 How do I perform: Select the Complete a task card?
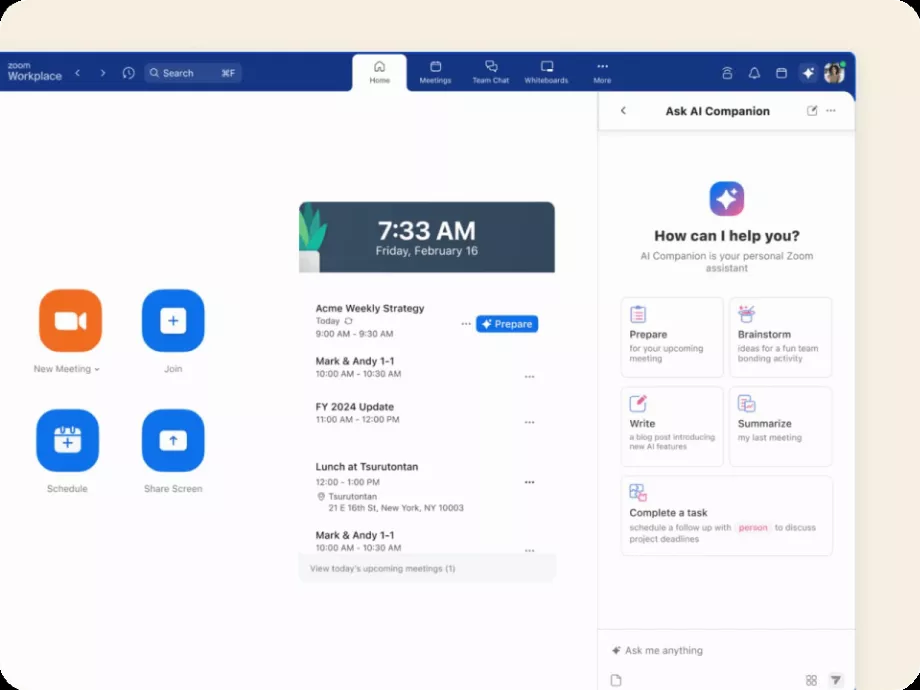coord(727,516)
